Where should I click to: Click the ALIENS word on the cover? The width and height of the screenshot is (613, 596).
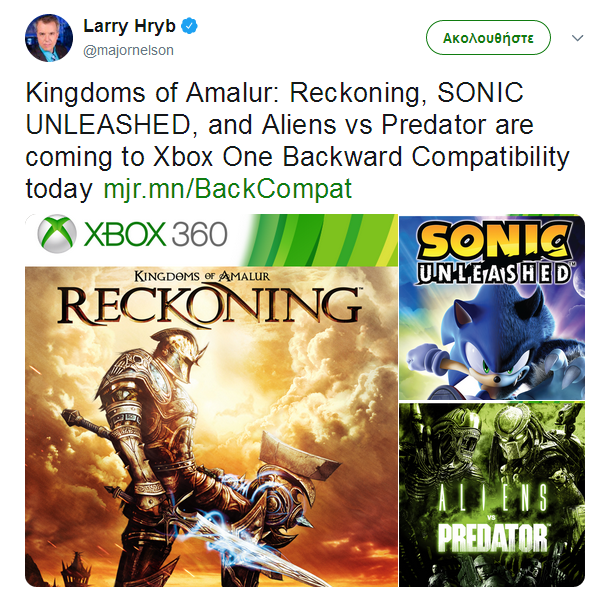click(x=491, y=500)
